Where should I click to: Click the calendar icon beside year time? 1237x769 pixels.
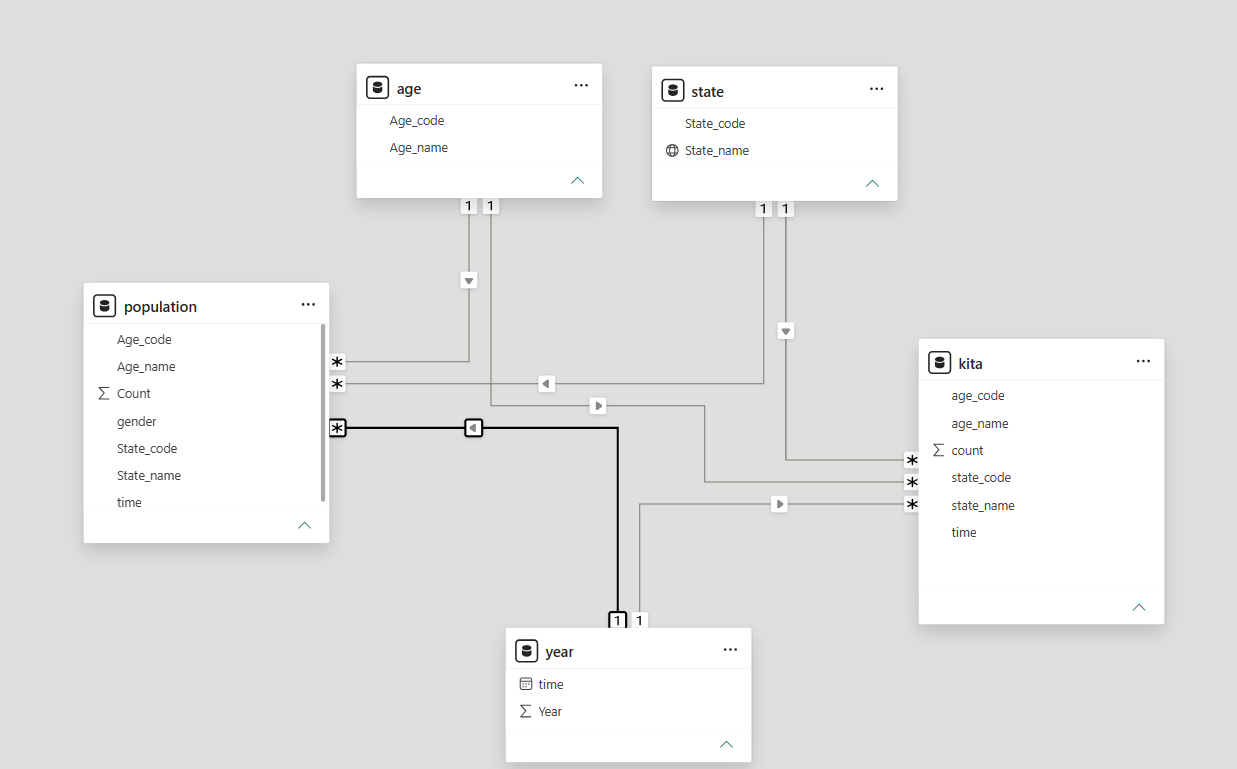tap(526, 685)
